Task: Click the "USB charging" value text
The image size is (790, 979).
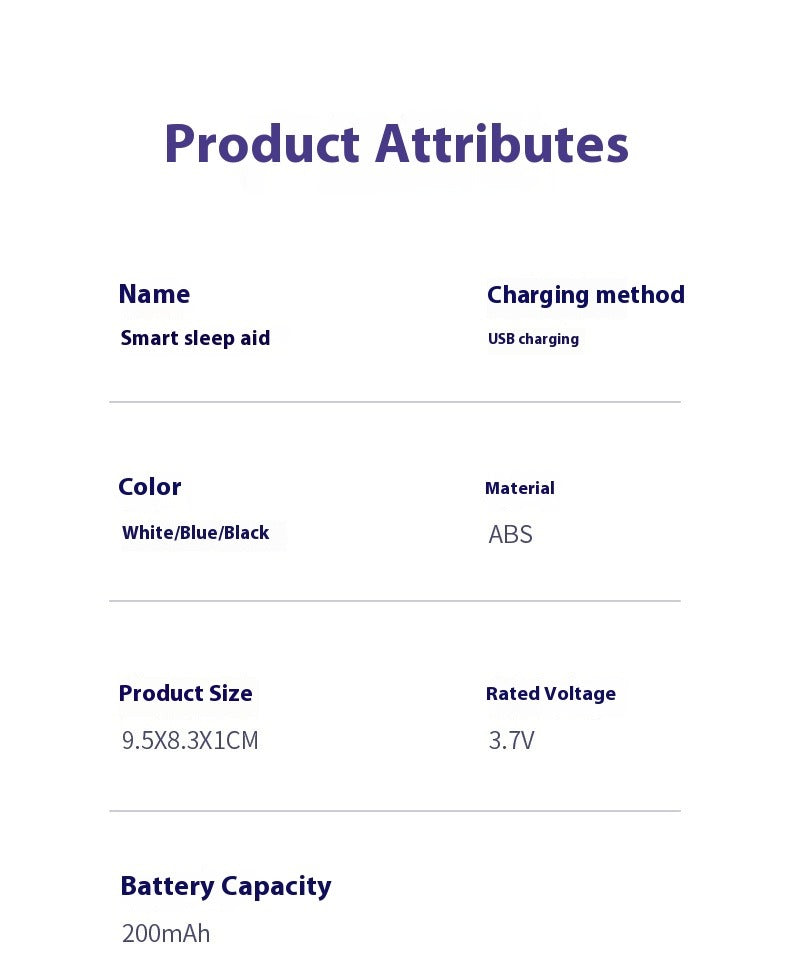Action: [x=533, y=339]
